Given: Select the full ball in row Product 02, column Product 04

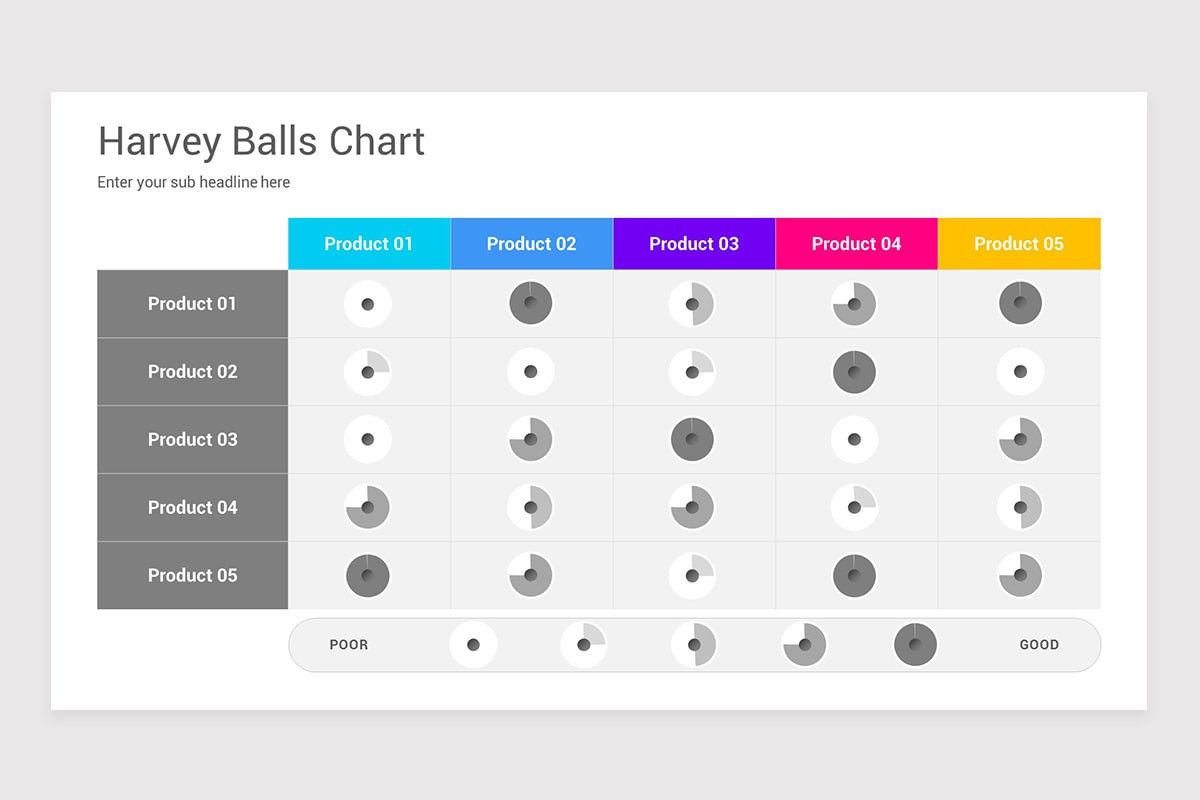Looking at the screenshot, I should point(855,372).
